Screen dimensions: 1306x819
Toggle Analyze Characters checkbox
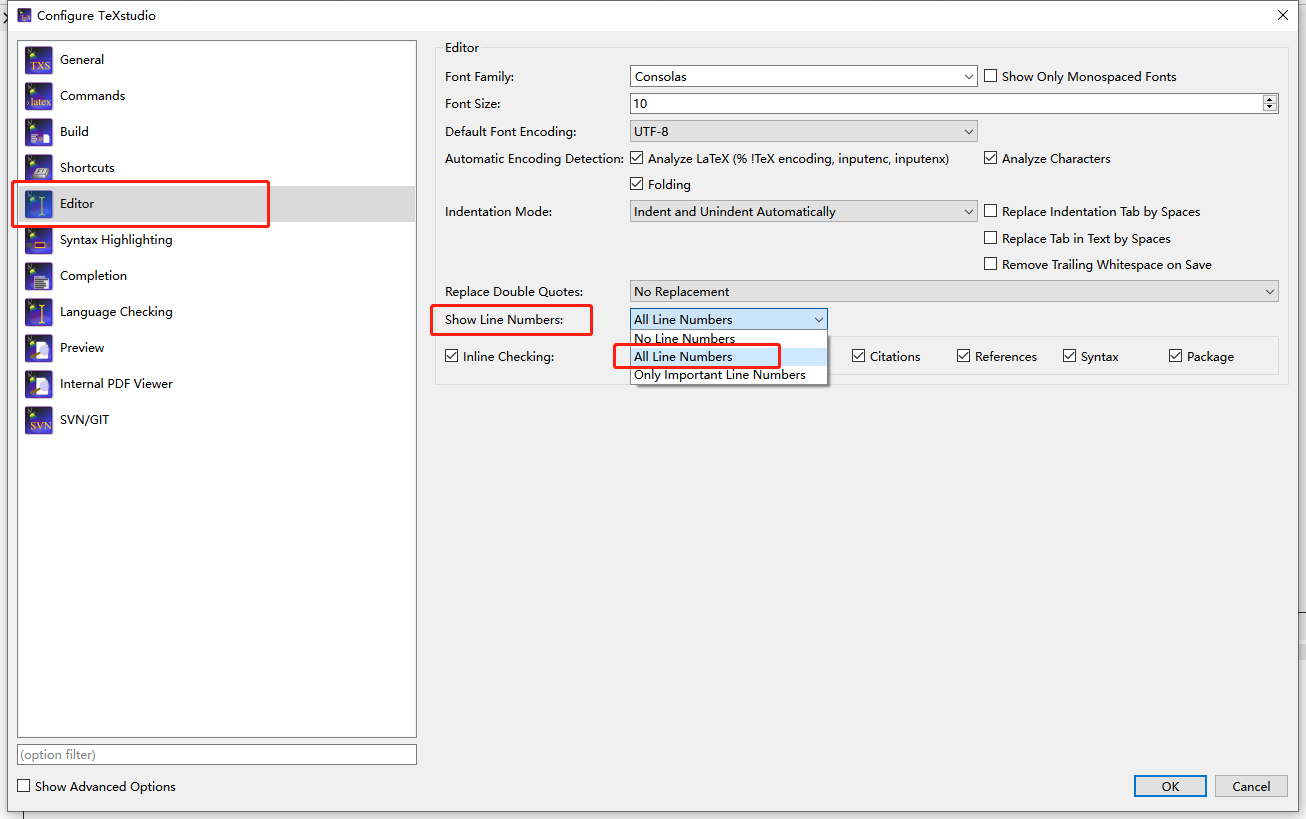(991, 158)
